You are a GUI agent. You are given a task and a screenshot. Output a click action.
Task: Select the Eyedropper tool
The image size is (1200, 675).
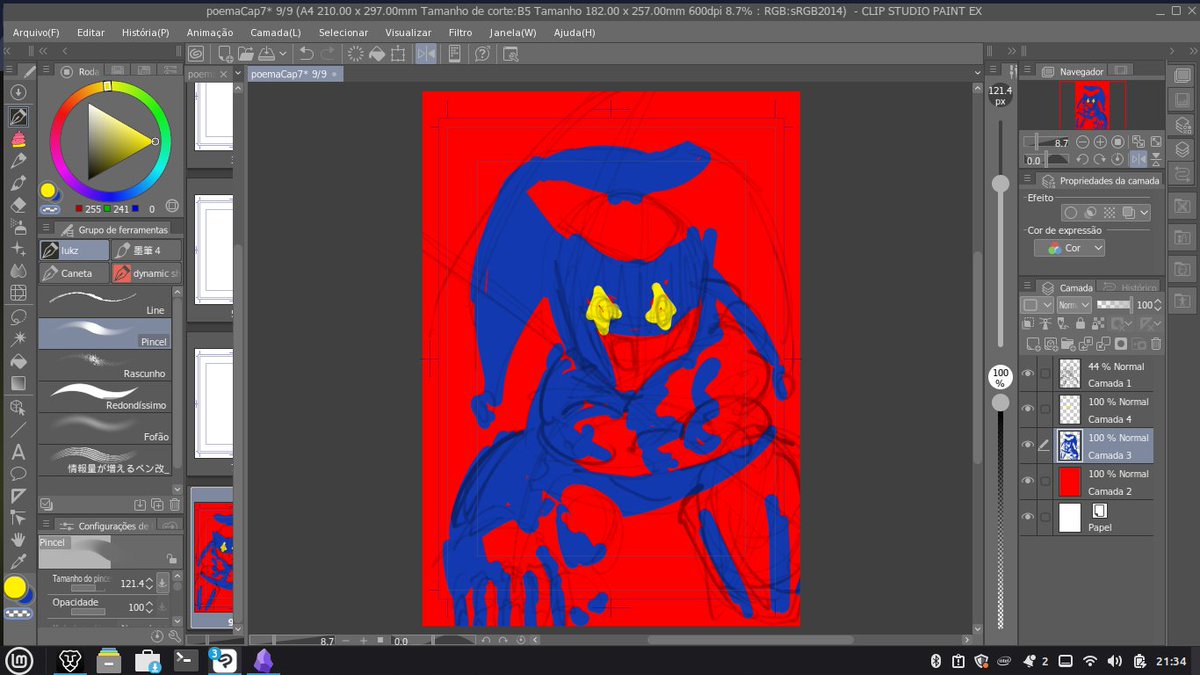[18, 562]
